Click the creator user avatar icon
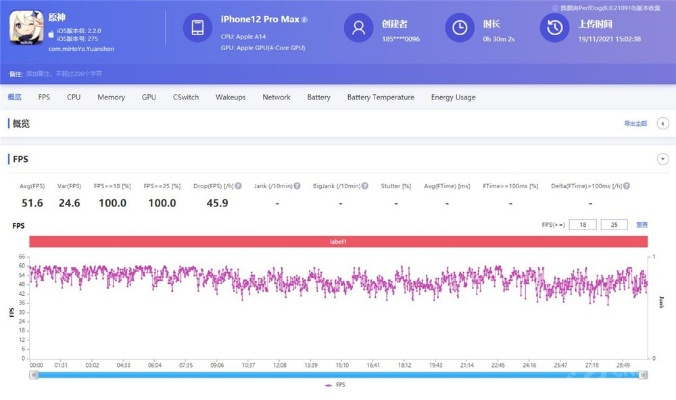Image resolution: width=676 pixels, height=400 pixels. coord(358,28)
